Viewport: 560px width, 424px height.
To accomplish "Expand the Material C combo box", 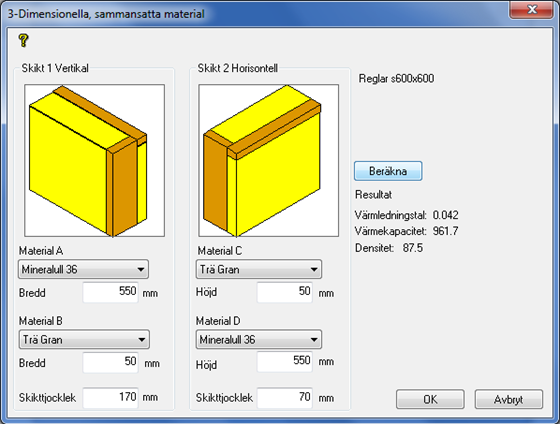I will (259, 269).
